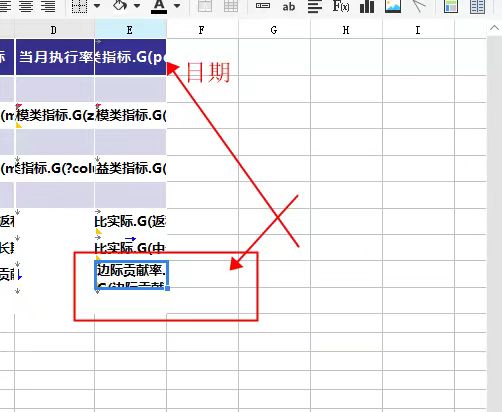Click the rightmost two-column layout icon
Image resolution: width=502 pixels, height=412 pixels.
(477, 6)
